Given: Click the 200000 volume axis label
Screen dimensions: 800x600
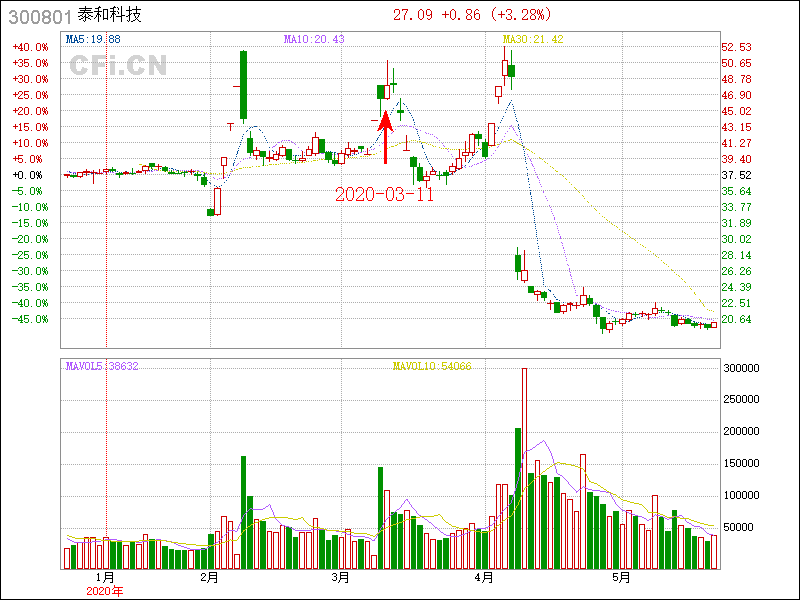Looking at the screenshot, I should [x=741, y=432].
